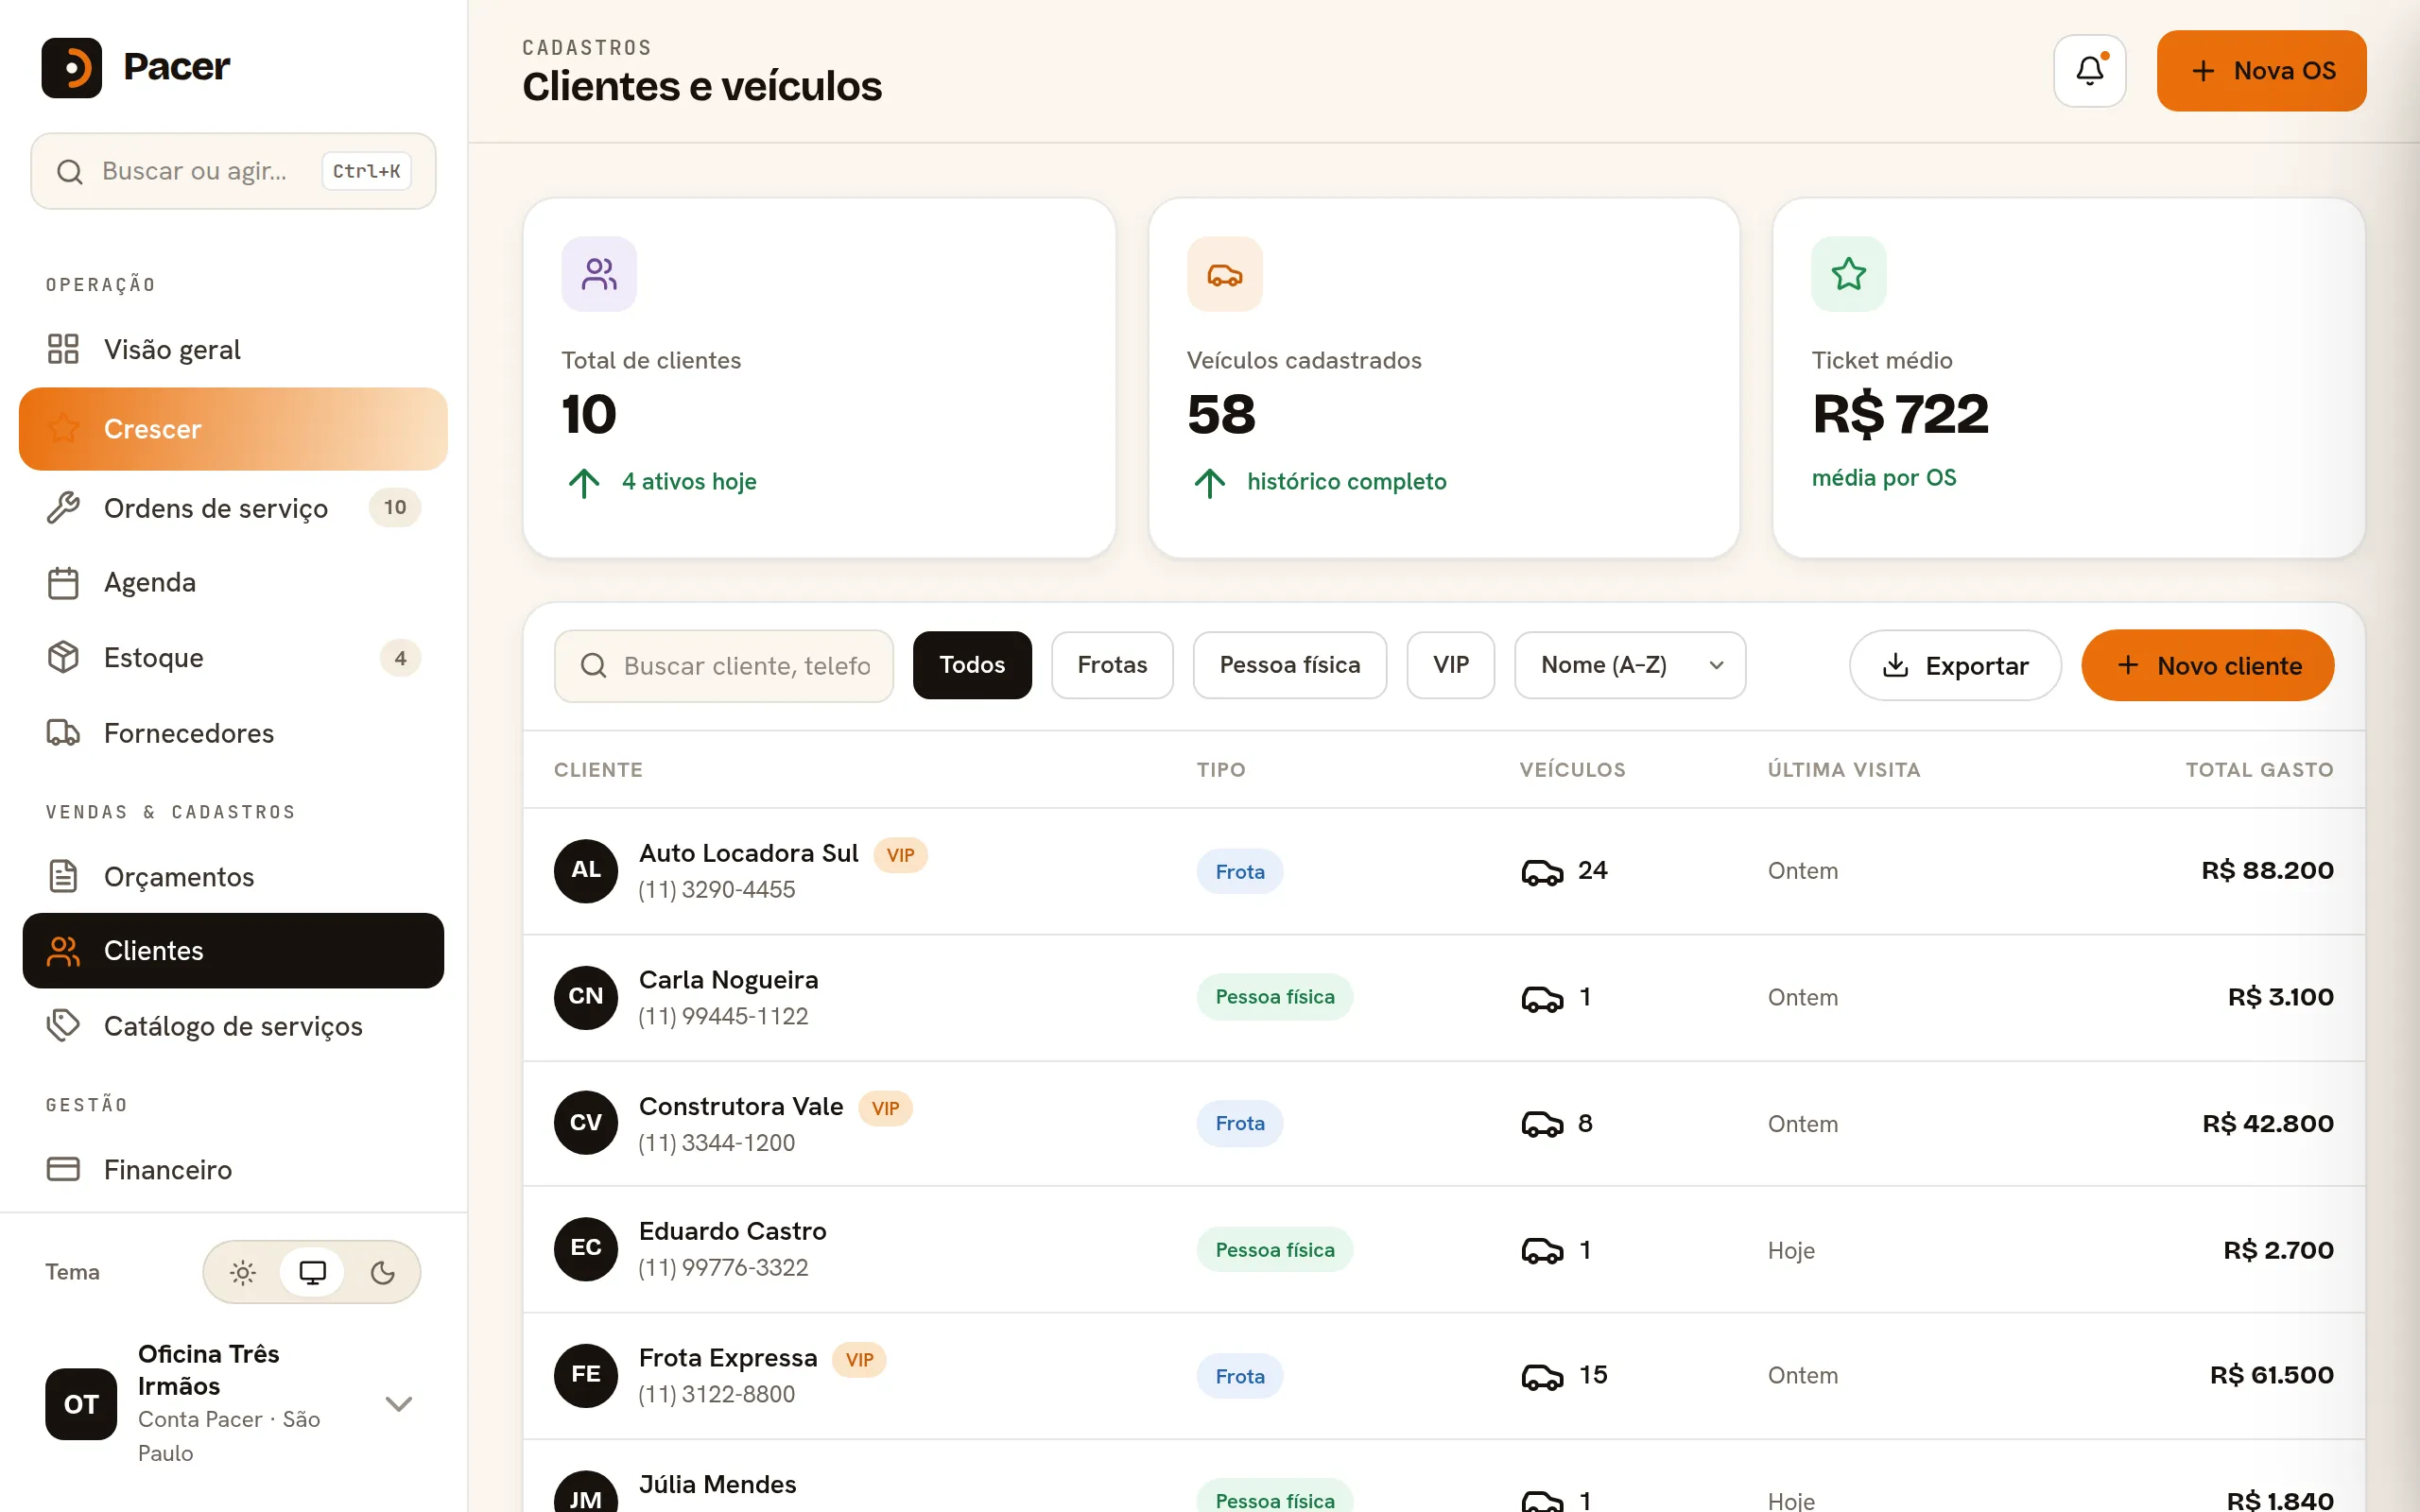Open Ordens de serviço page
Image resolution: width=2420 pixels, height=1512 pixels.
point(233,508)
